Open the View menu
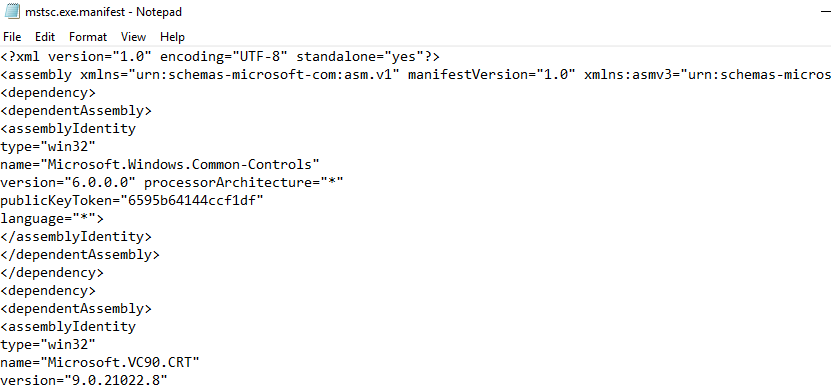This screenshot has height=386, width=831. point(133,37)
